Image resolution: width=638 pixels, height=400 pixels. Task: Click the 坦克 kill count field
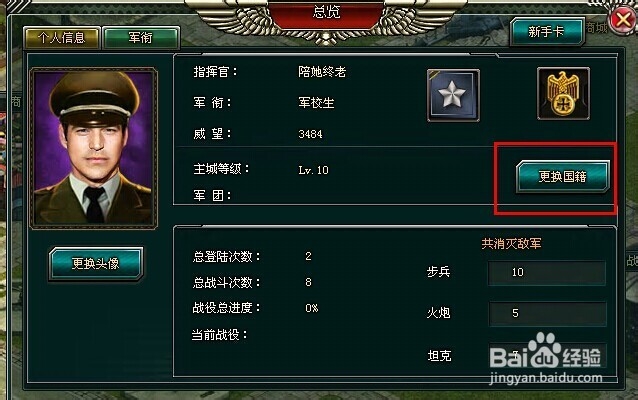[x=547, y=356]
